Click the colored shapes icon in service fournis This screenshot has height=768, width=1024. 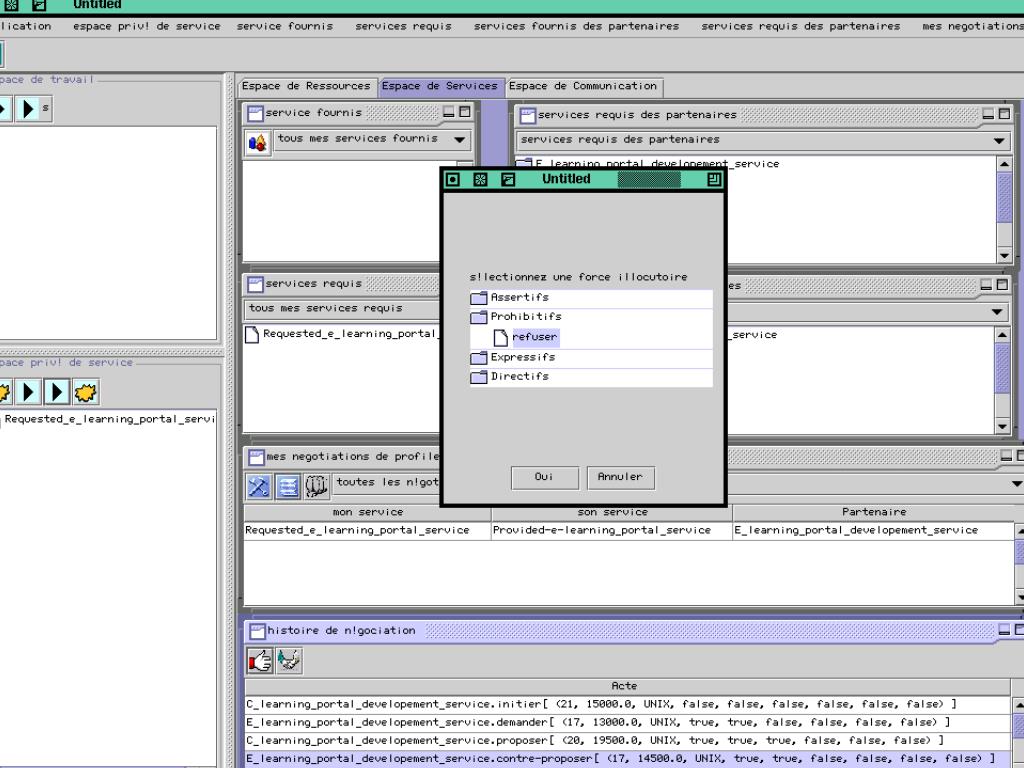pos(258,142)
